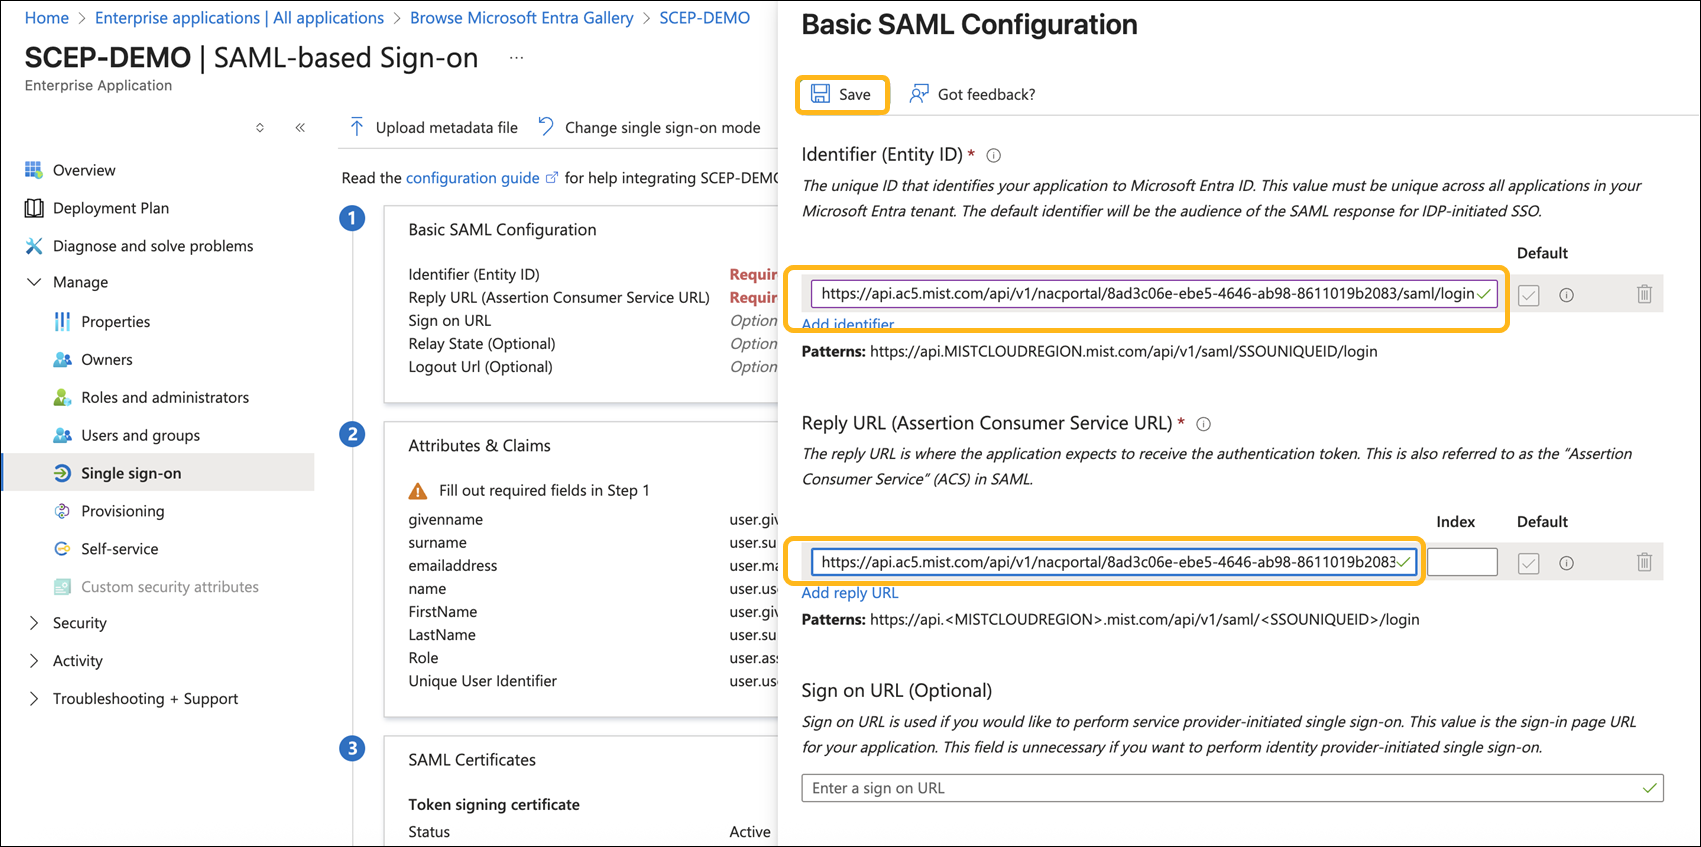The height and width of the screenshot is (847, 1701).
Task: Open the Got feedback option
Action: coord(972,94)
